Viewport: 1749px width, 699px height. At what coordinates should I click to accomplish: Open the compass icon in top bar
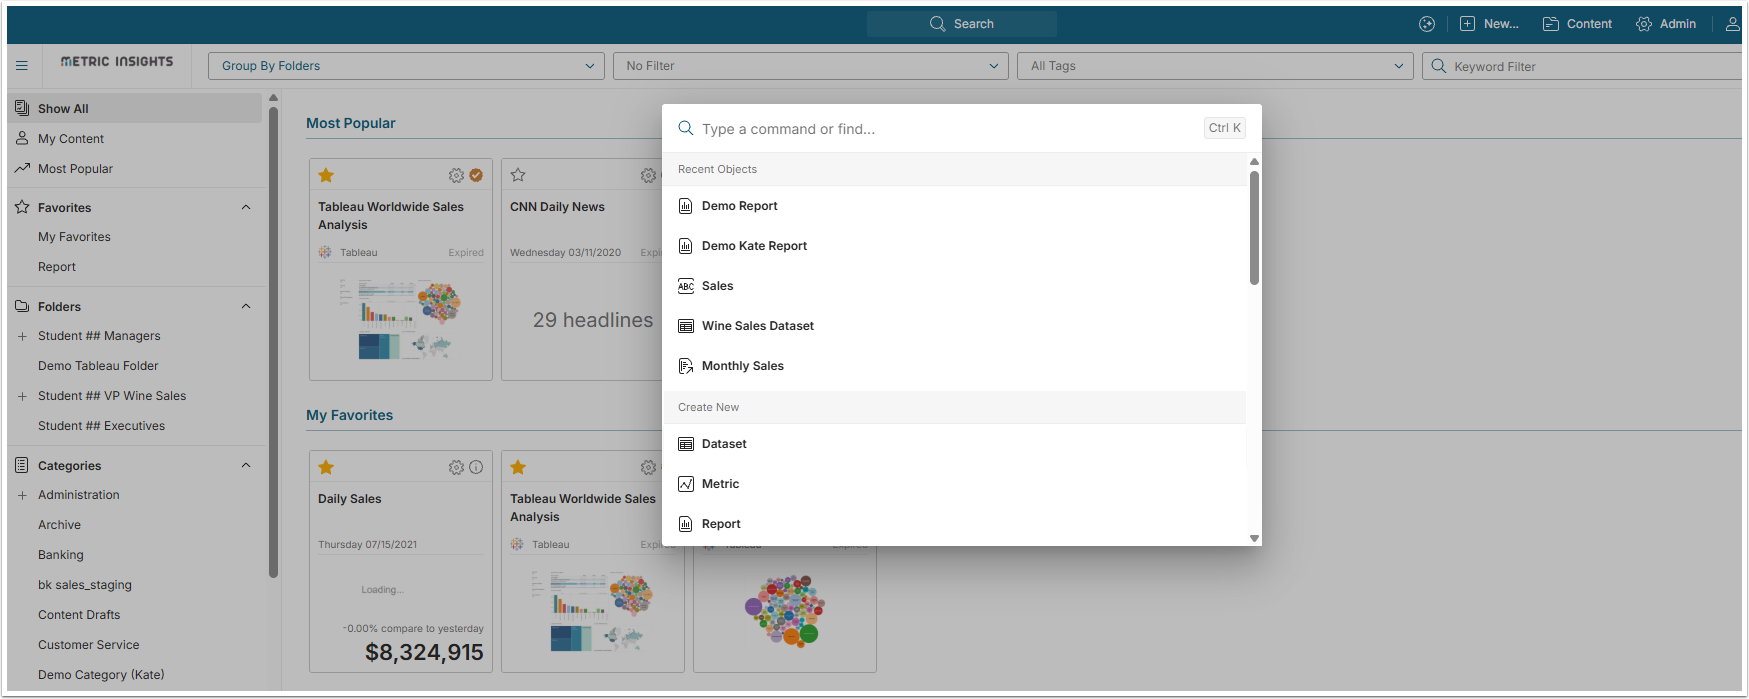click(1427, 24)
